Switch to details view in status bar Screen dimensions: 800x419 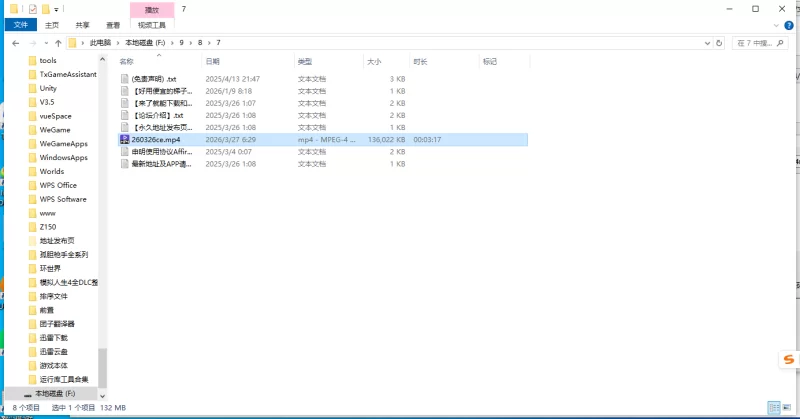[x=775, y=408]
